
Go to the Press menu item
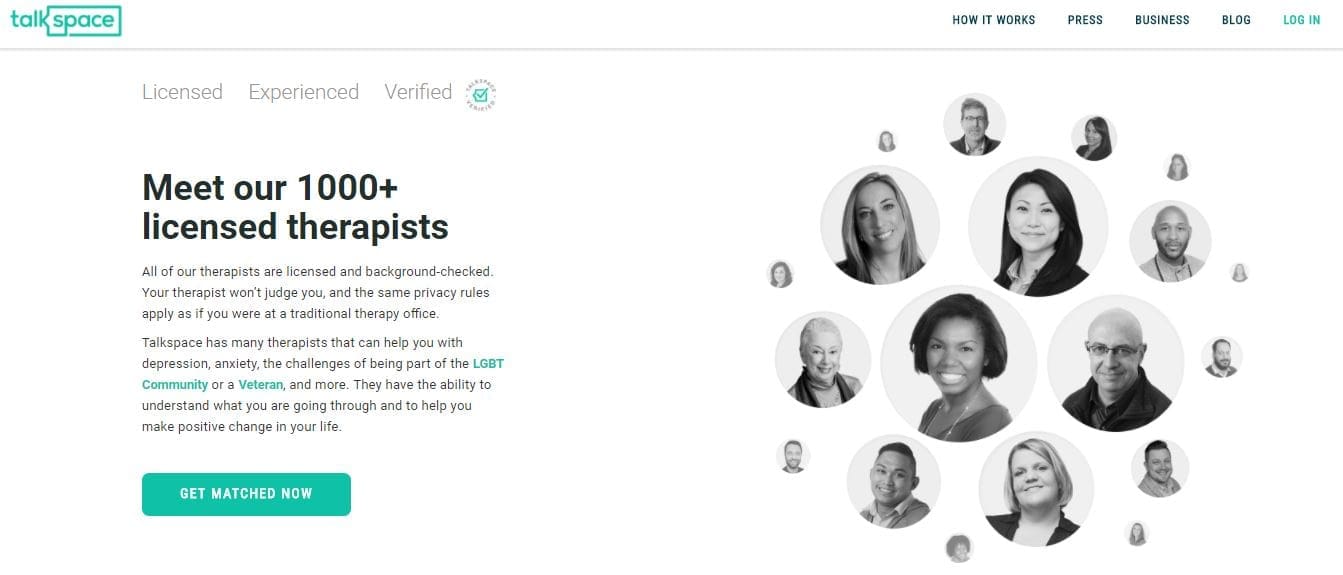1085,20
